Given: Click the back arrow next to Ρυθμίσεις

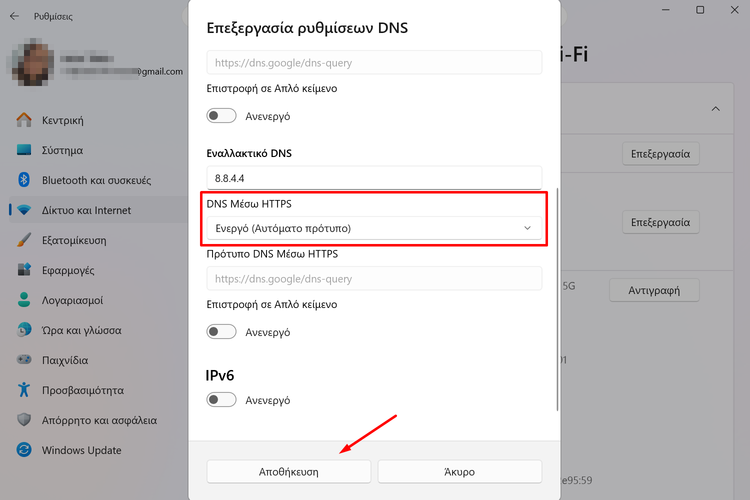Looking at the screenshot, I should pos(14,16).
